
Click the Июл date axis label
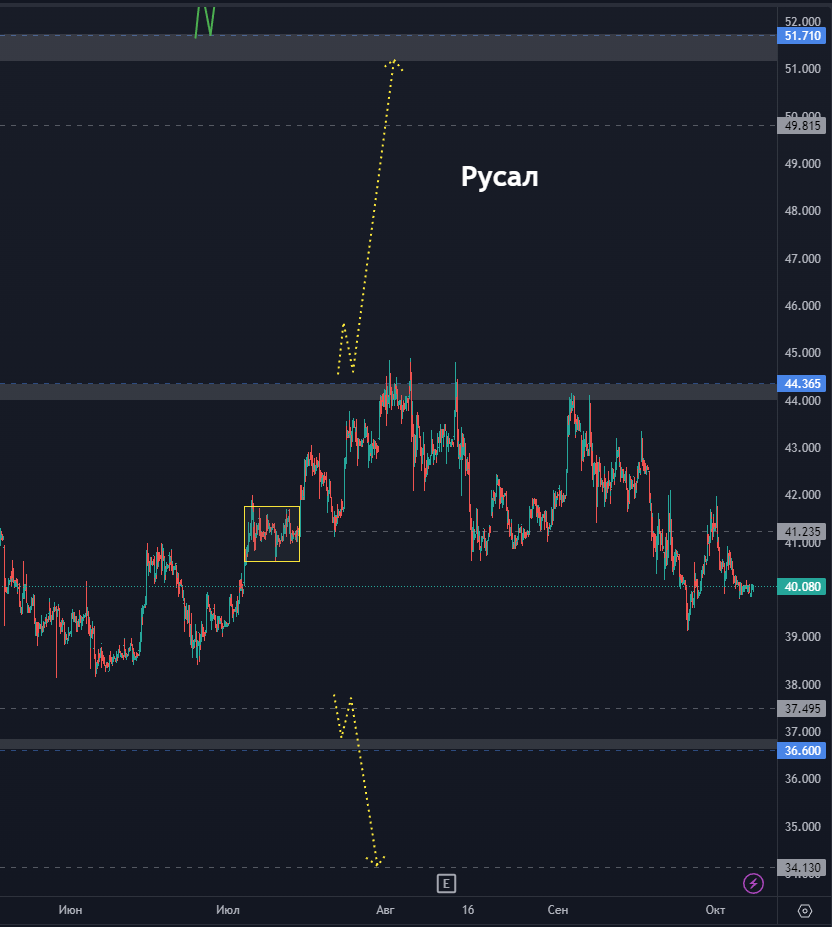tap(228, 910)
